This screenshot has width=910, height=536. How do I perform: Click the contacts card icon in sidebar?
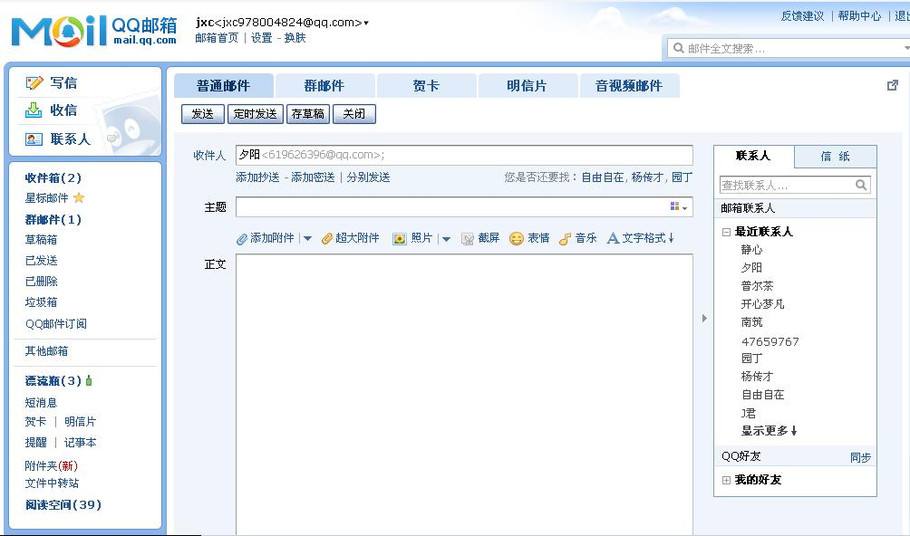[x=34, y=139]
